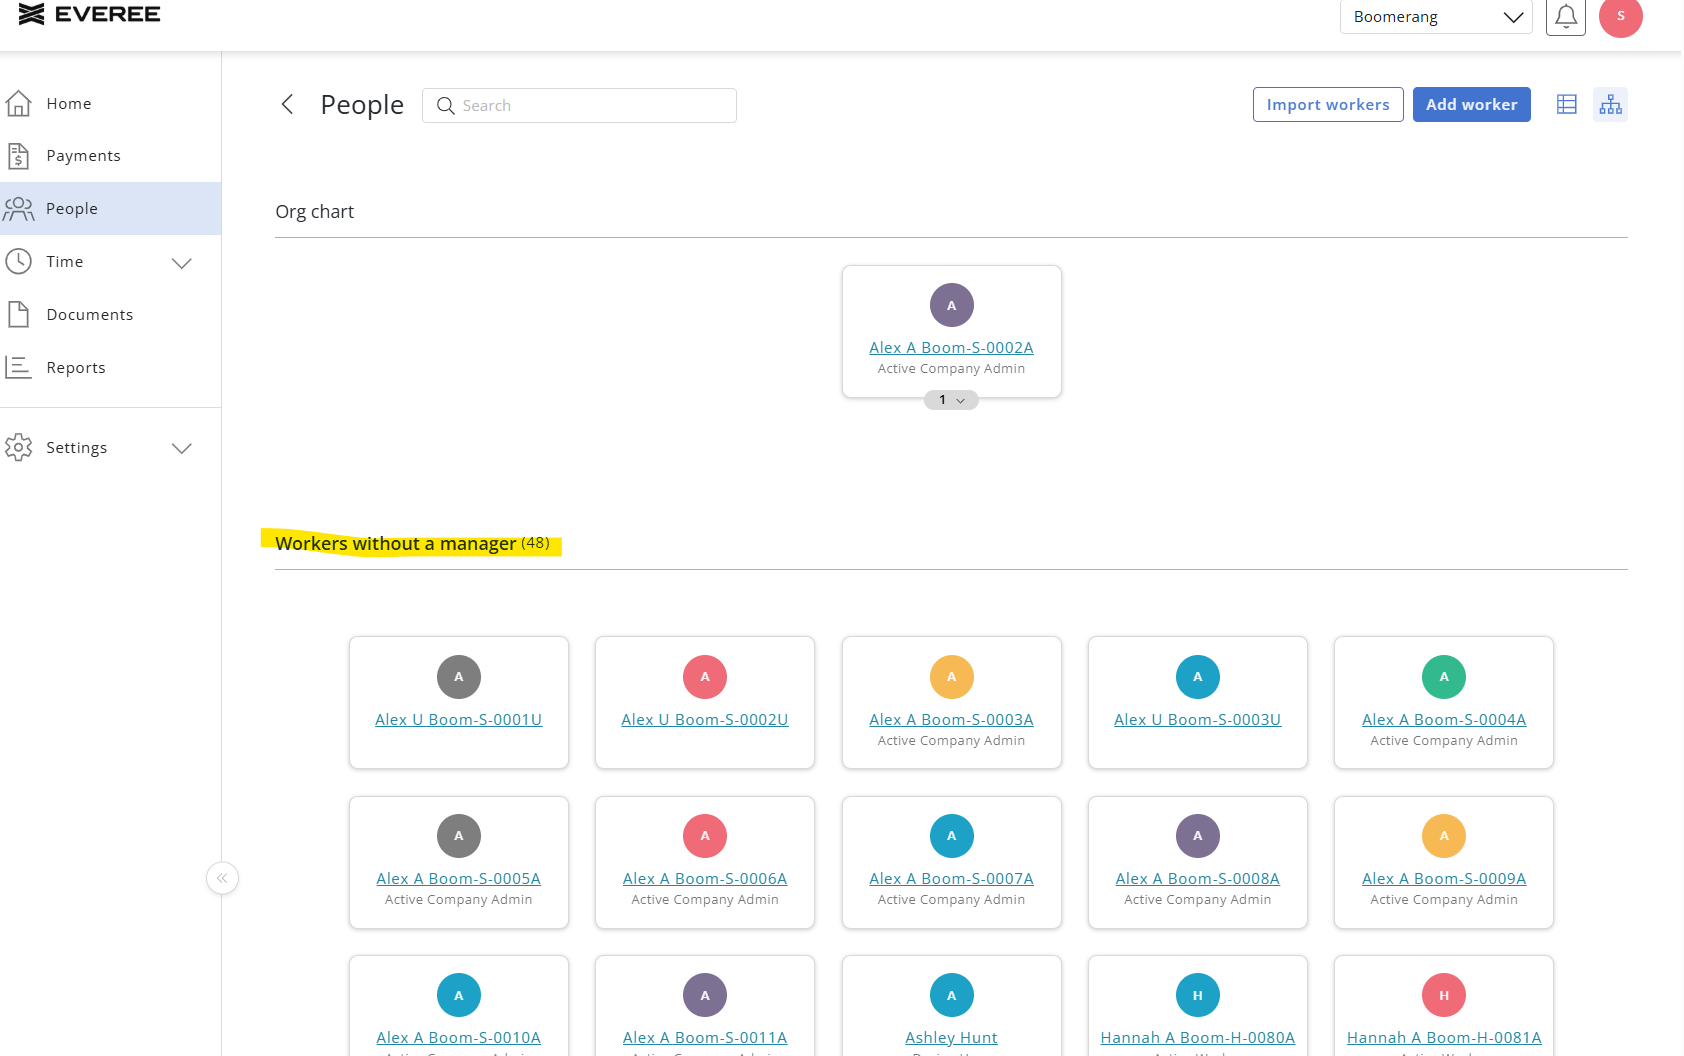1684x1056 pixels.
Task: Open Alex A Boom-S-0006A profile link
Action: point(704,879)
